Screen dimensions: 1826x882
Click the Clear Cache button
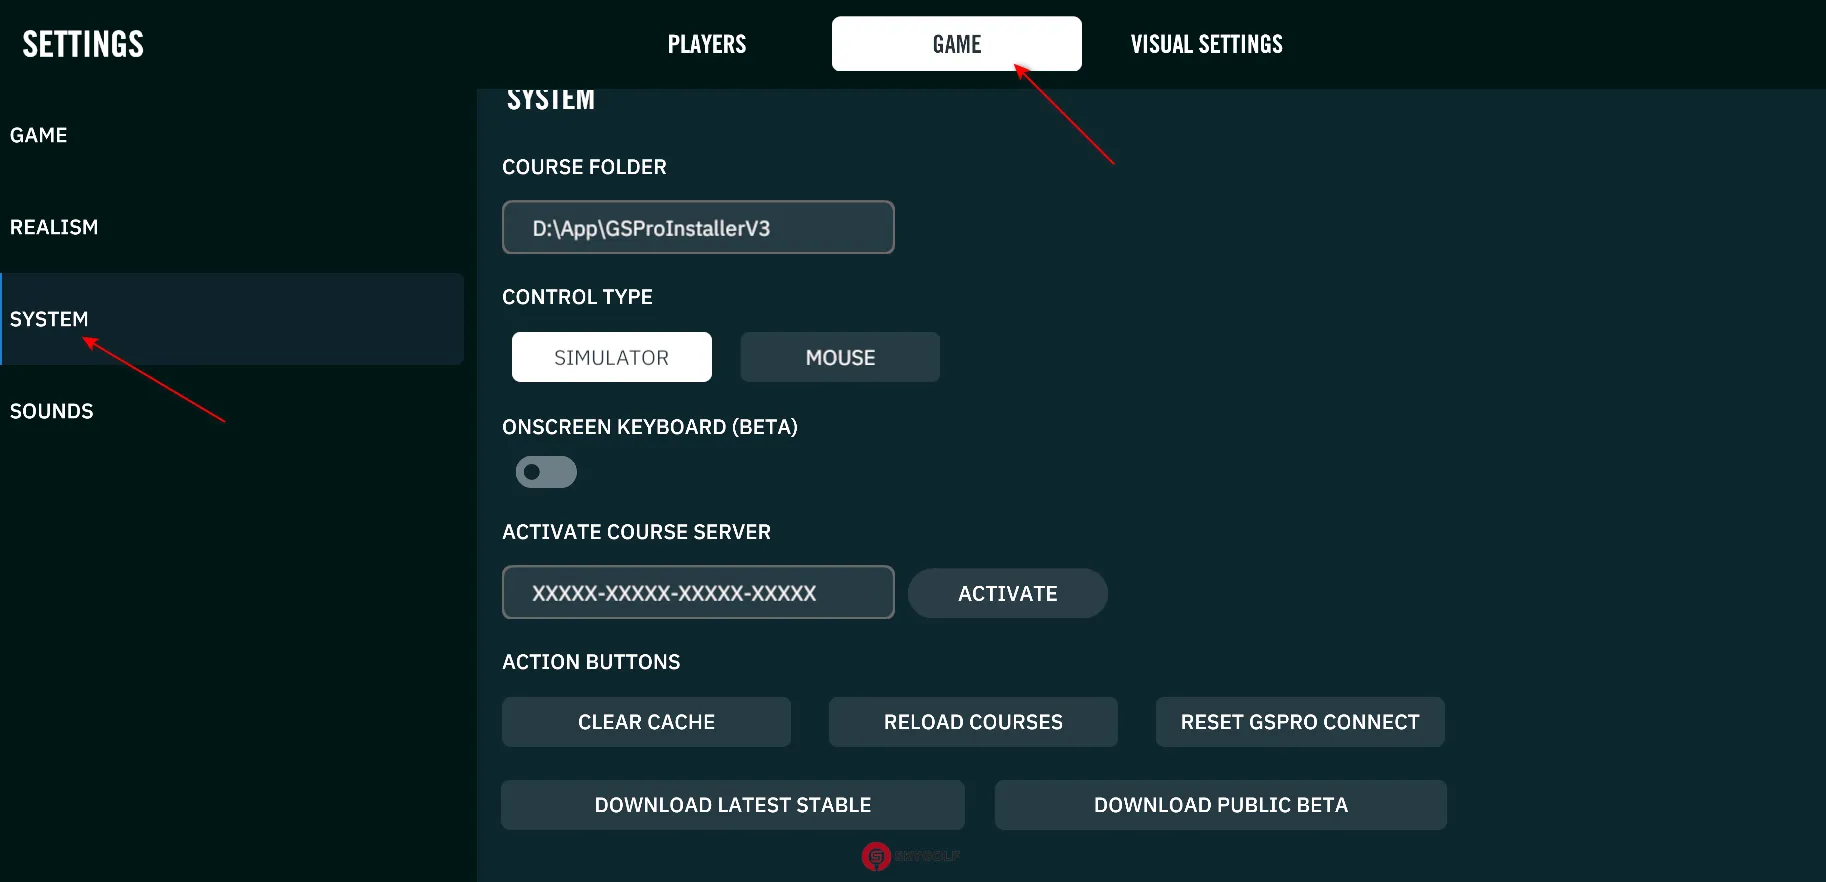pyautogui.click(x=646, y=722)
